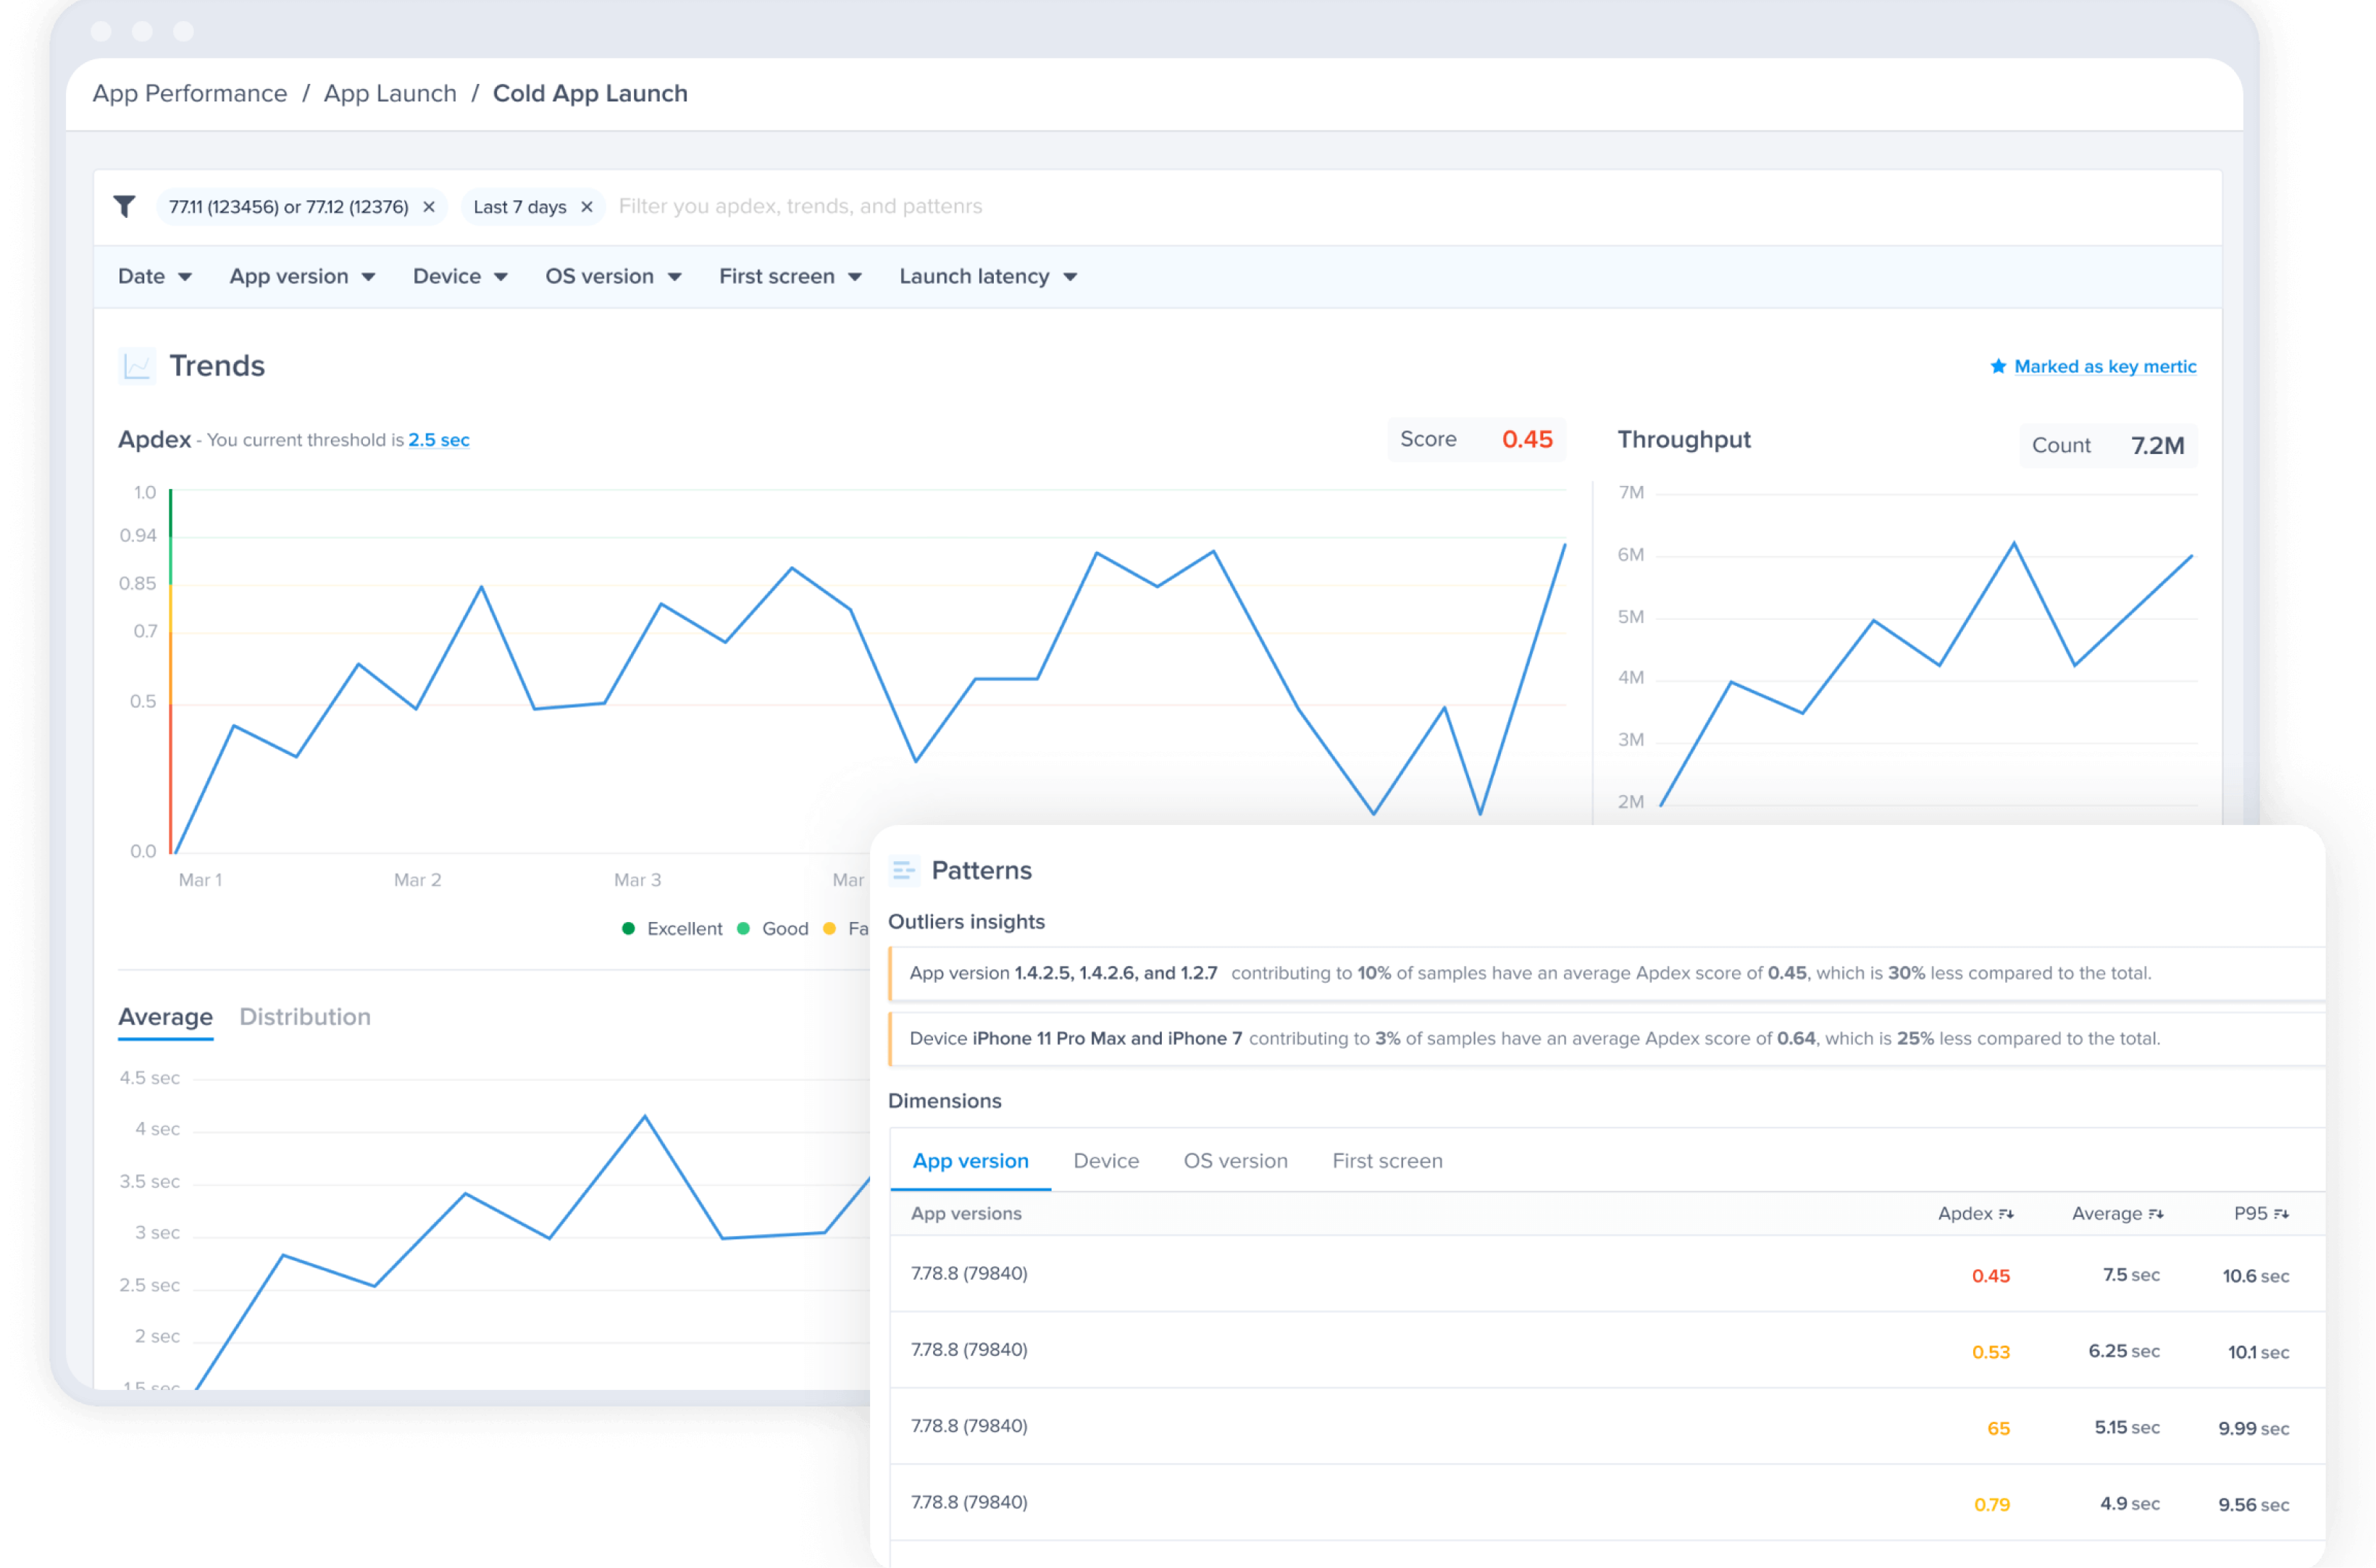The width and height of the screenshot is (2376, 1568).
Task: Focus the filter apdex, trends, patterns field
Action: tap(800, 207)
